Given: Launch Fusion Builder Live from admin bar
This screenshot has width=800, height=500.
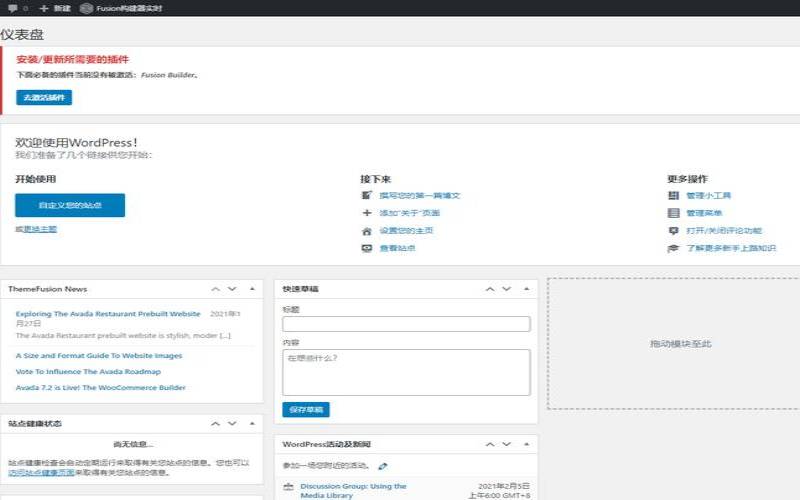Looking at the screenshot, I should point(121,8).
